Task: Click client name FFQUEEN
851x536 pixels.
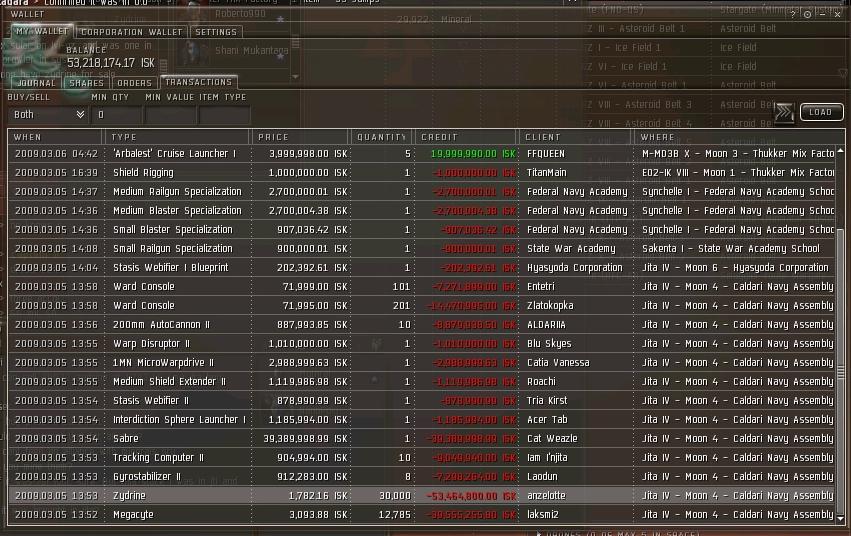Action: coord(545,154)
